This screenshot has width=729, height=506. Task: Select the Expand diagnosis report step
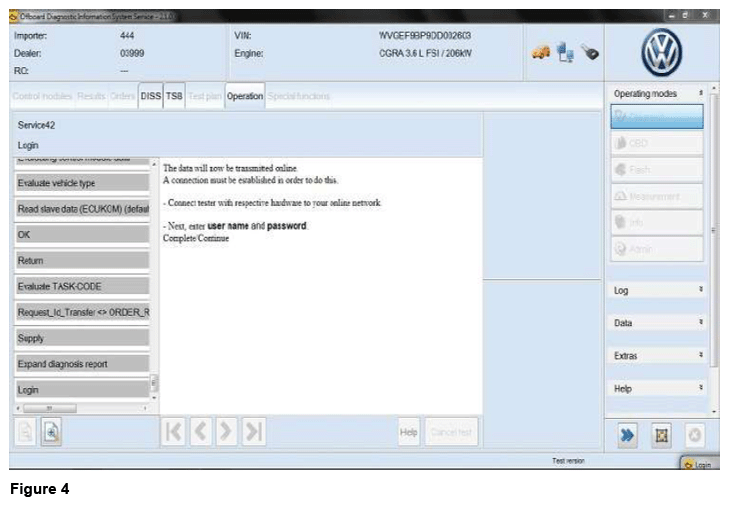click(x=82, y=364)
